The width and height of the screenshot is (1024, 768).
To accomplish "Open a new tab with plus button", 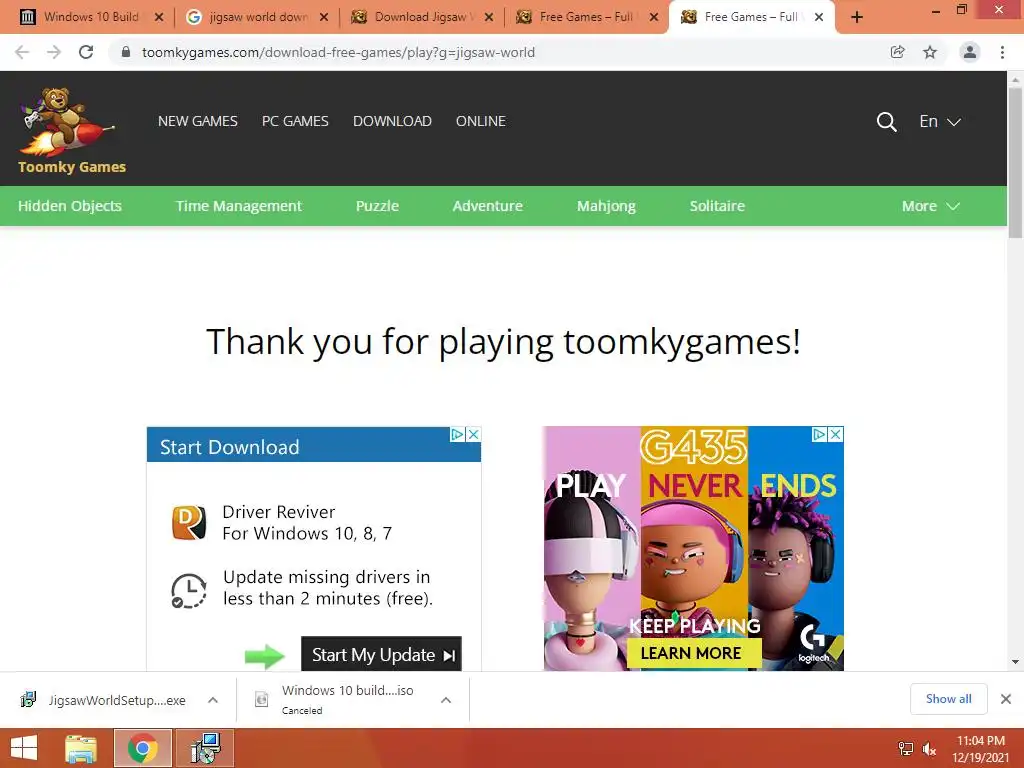I will pyautogui.click(x=857, y=17).
